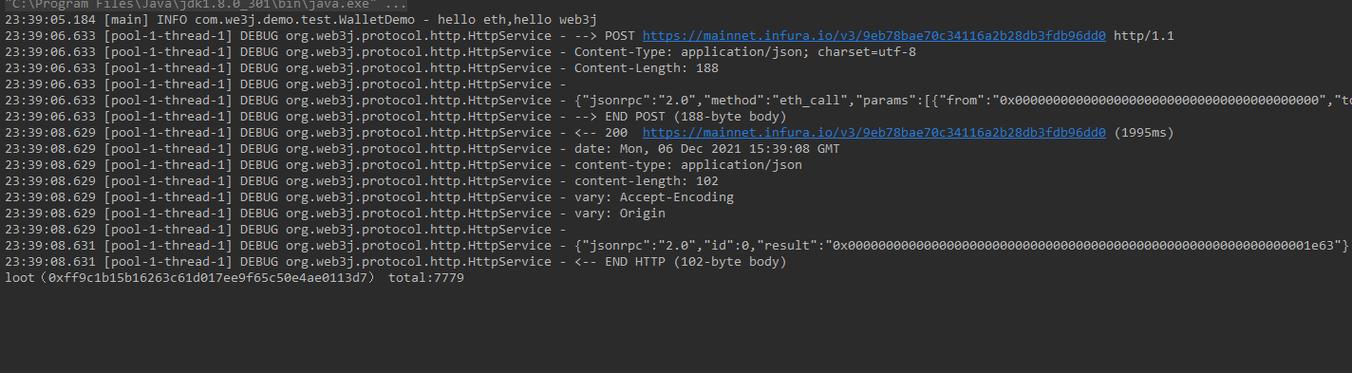Click the JSON result hex value ending in 1e63
This screenshot has width=1352, height=373.
[1086, 246]
